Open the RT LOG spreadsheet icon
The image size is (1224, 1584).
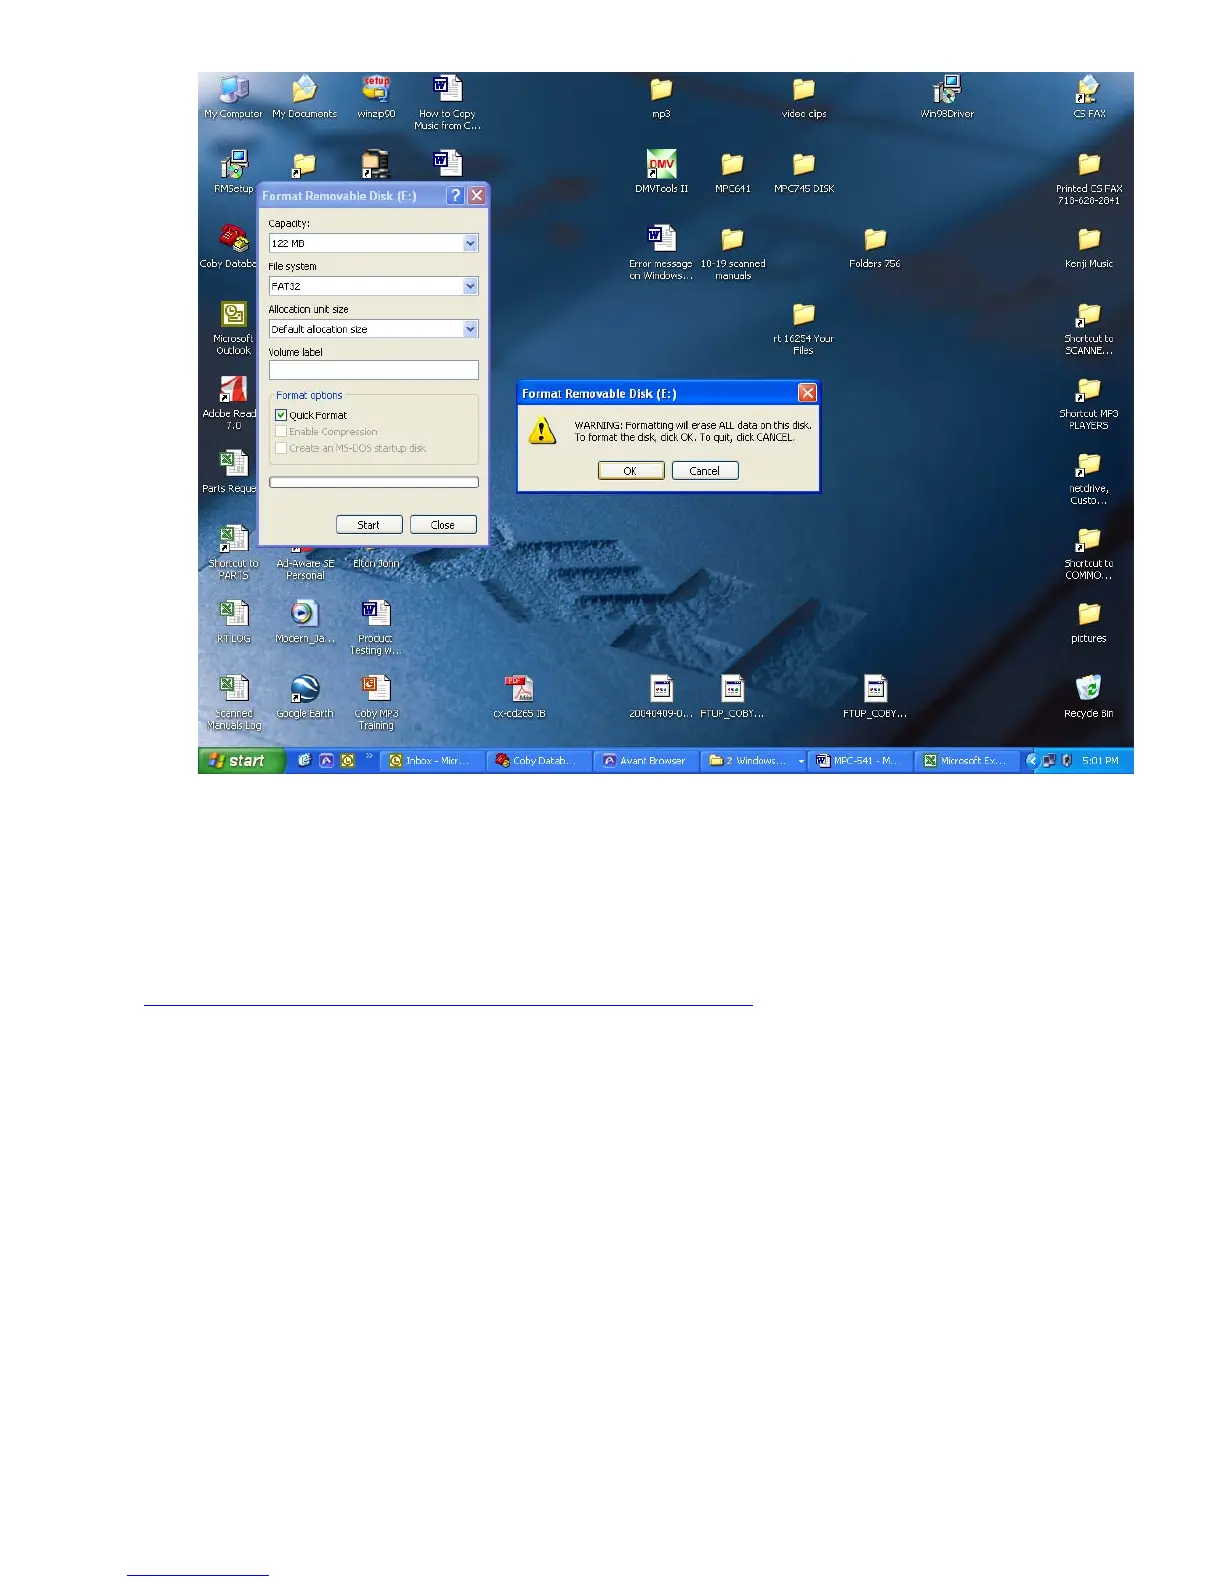click(x=233, y=622)
